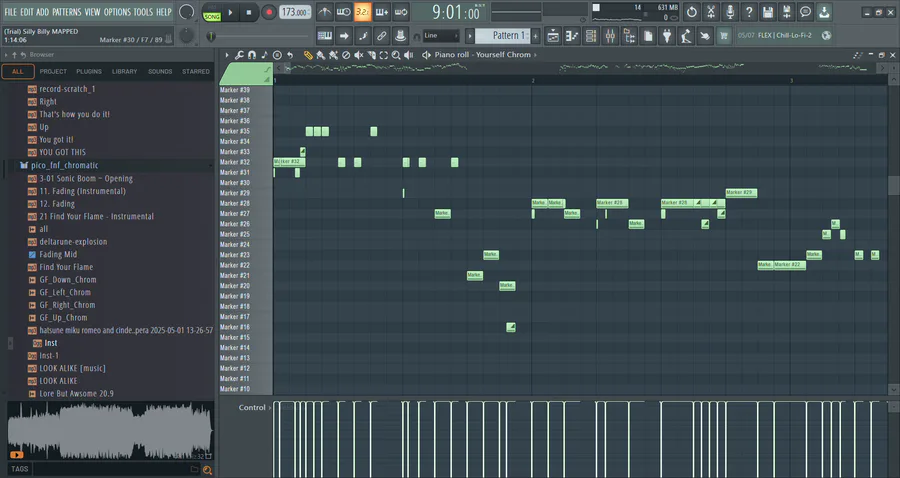Click the 173.000 tempo field

(x=295, y=12)
